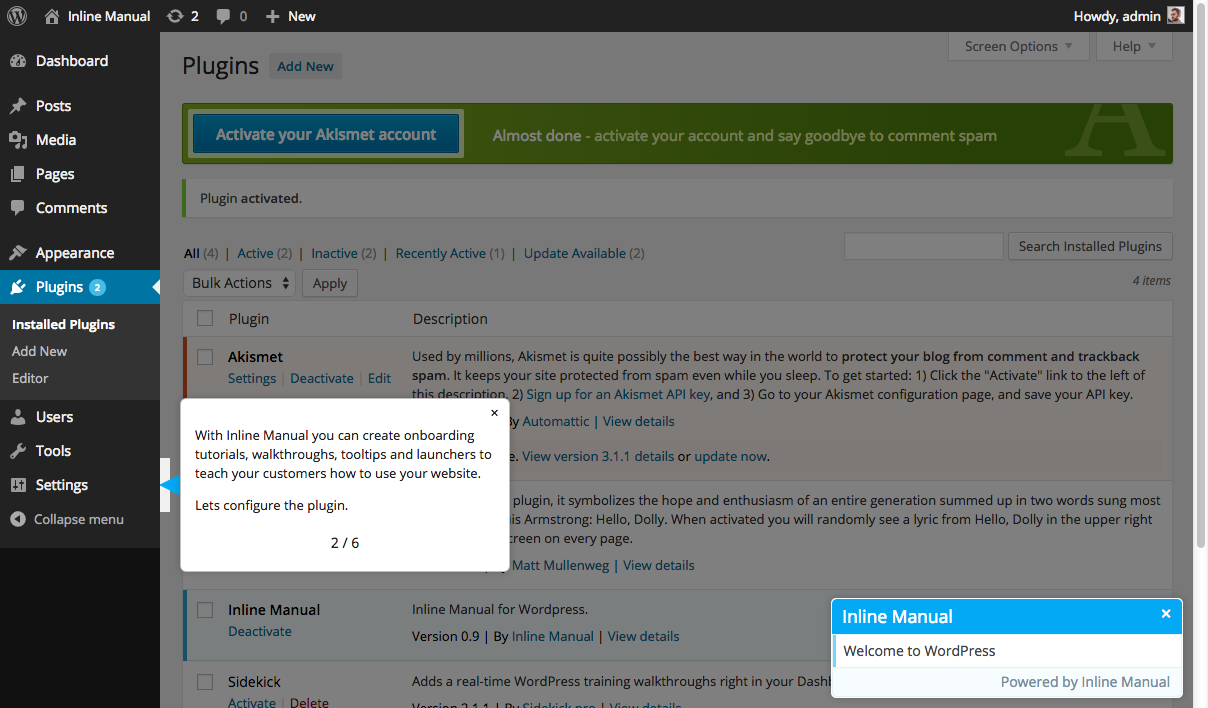Viewport: 1208px width, 708px height.
Task: Toggle the select-all plugins checkbox in header
Action: pos(205,319)
